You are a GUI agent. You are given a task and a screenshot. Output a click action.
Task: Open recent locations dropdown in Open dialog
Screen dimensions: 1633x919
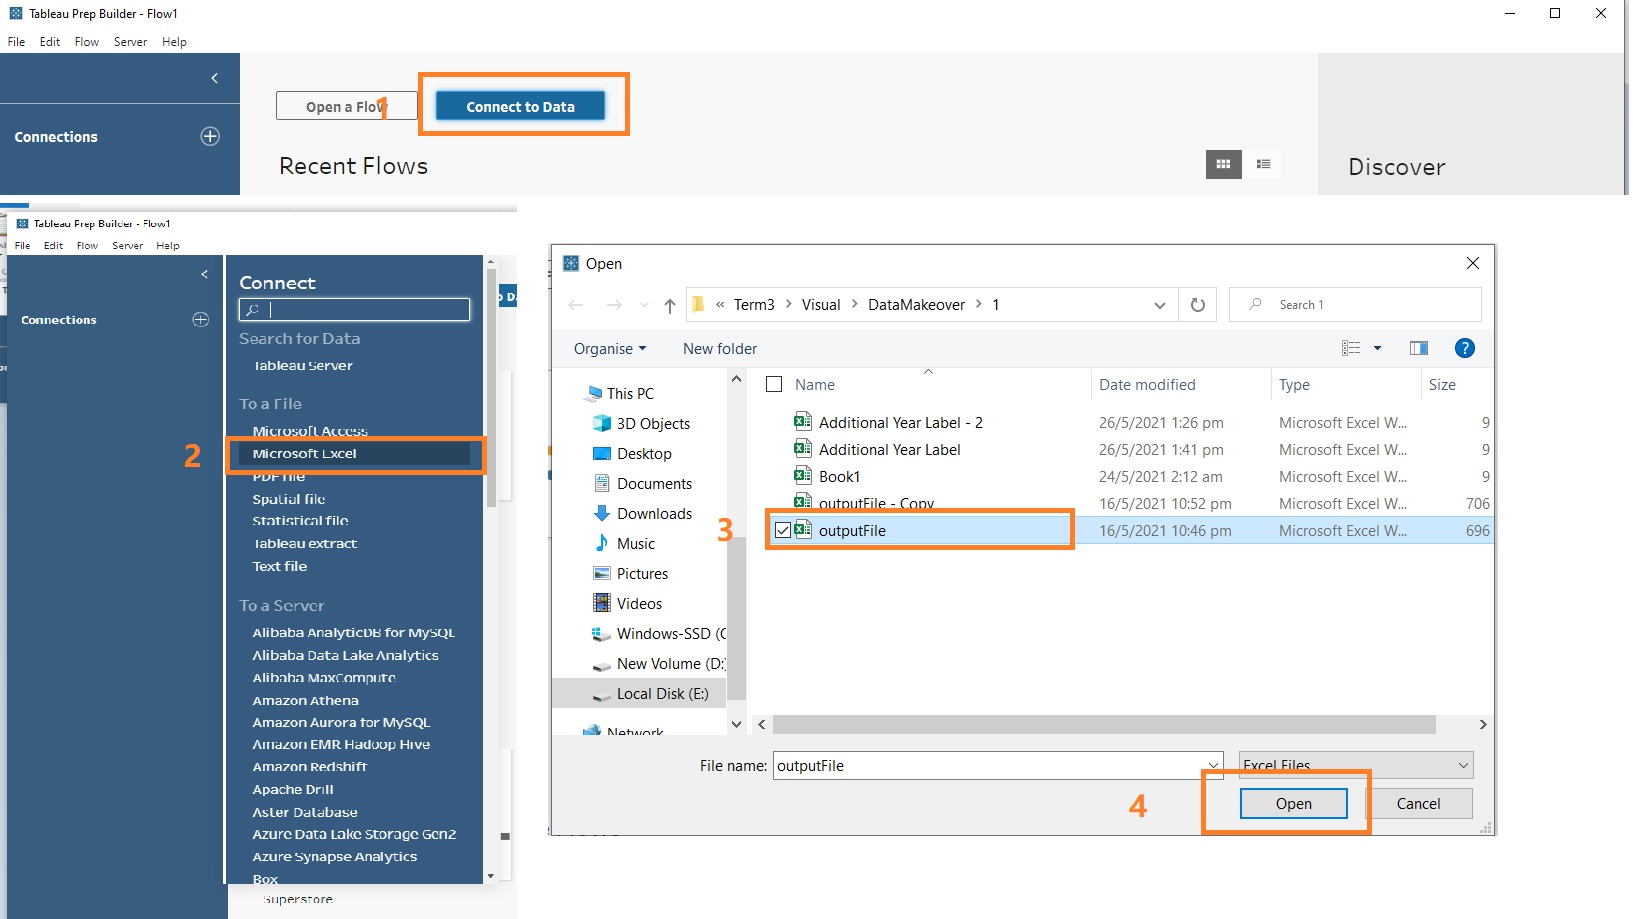coord(644,305)
